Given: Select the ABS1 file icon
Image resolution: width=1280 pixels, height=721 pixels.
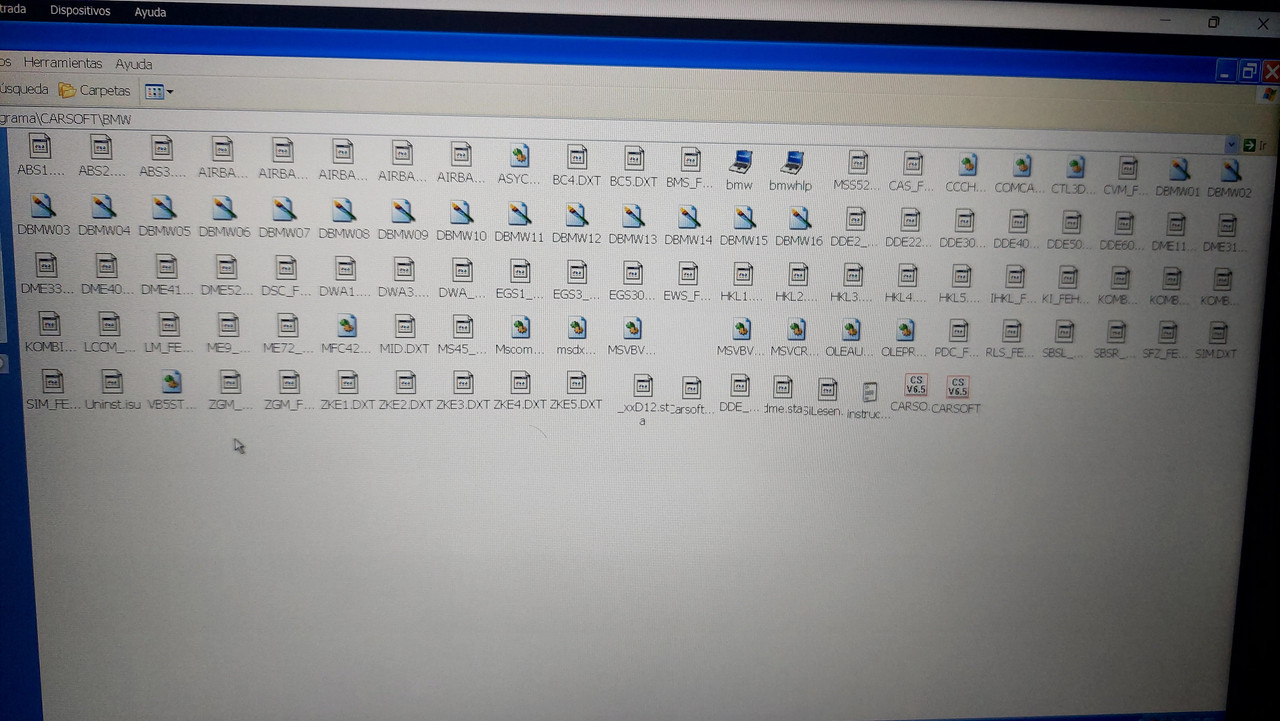Looking at the screenshot, I should click(40, 147).
